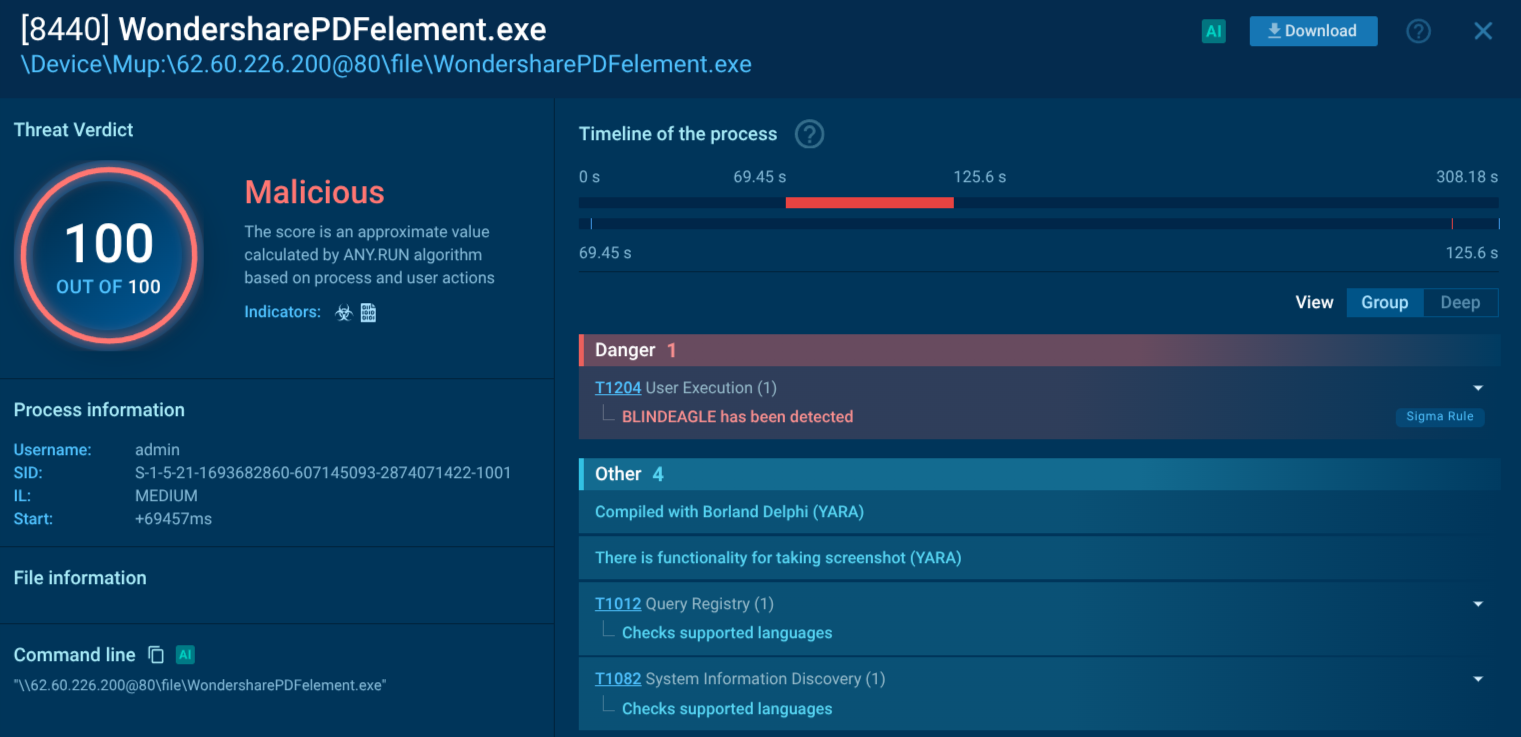
Task: Click the AI badge beside Download
Action: (x=1213, y=31)
